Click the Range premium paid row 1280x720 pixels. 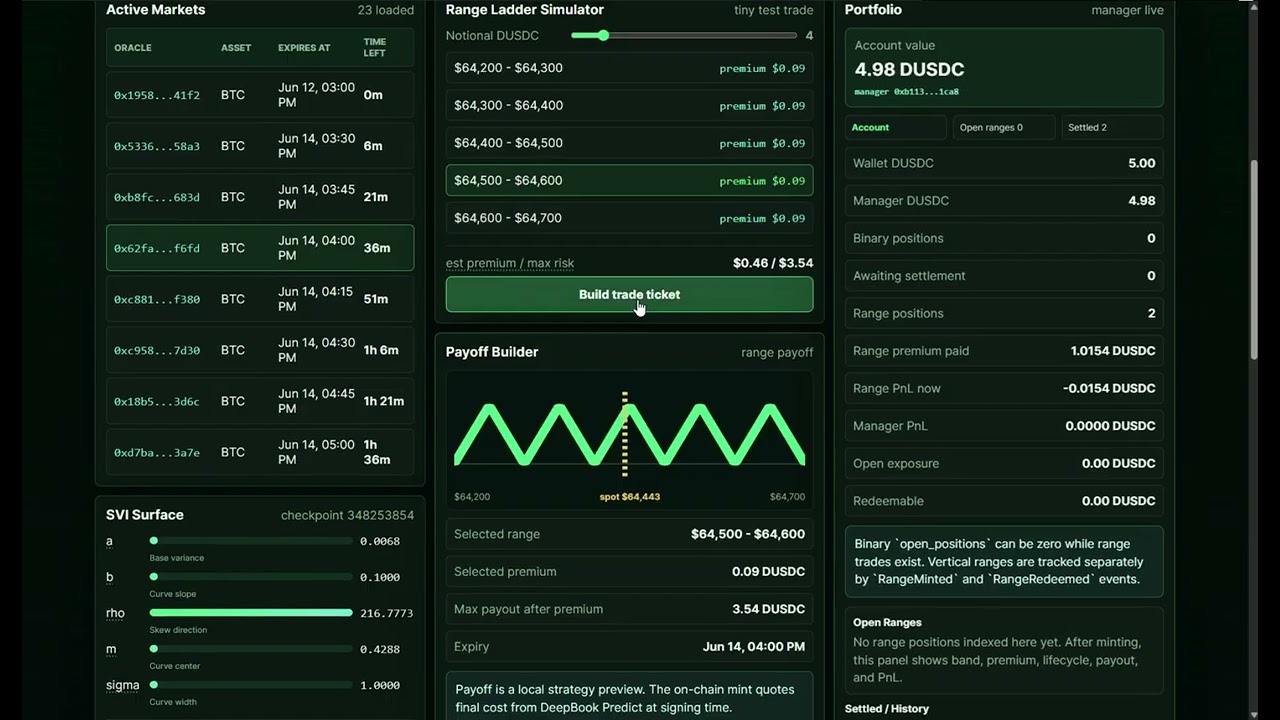coord(1004,351)
